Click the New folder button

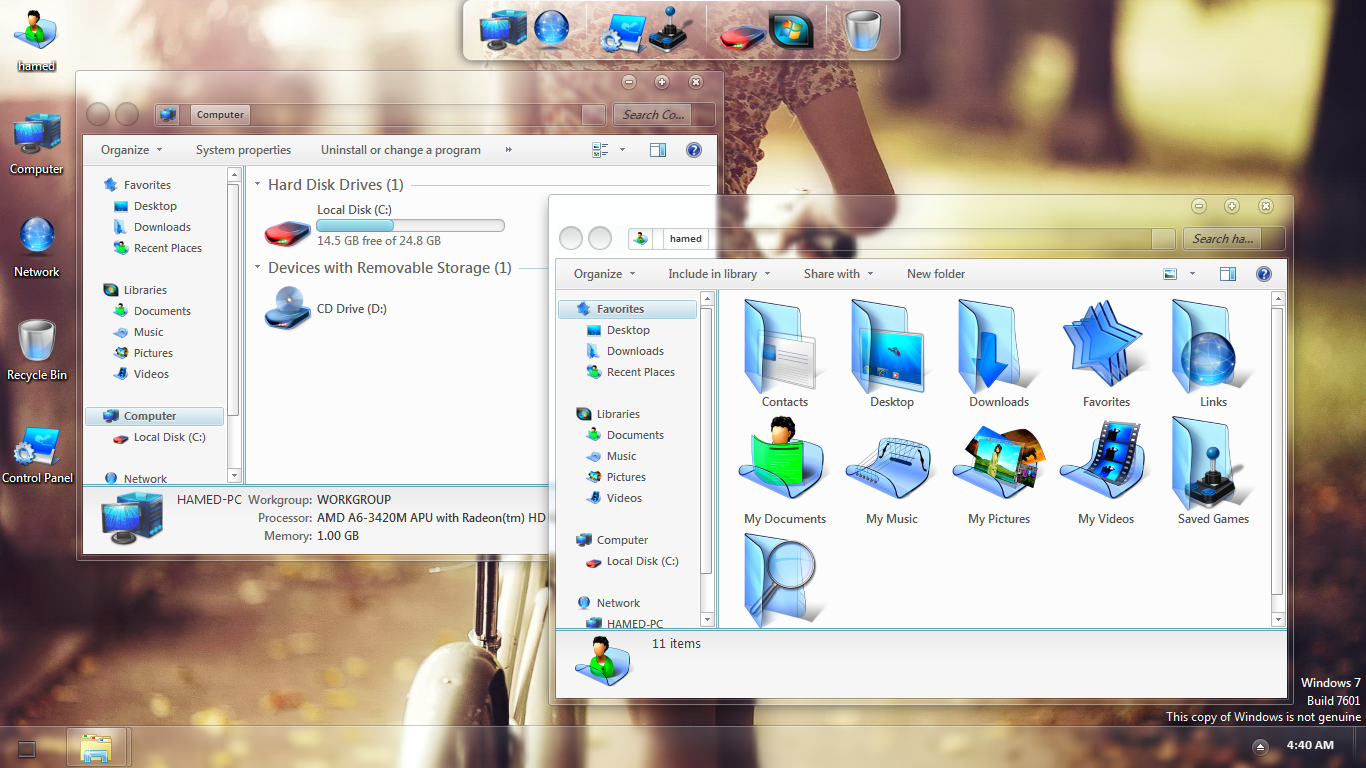tap(936, 274)
